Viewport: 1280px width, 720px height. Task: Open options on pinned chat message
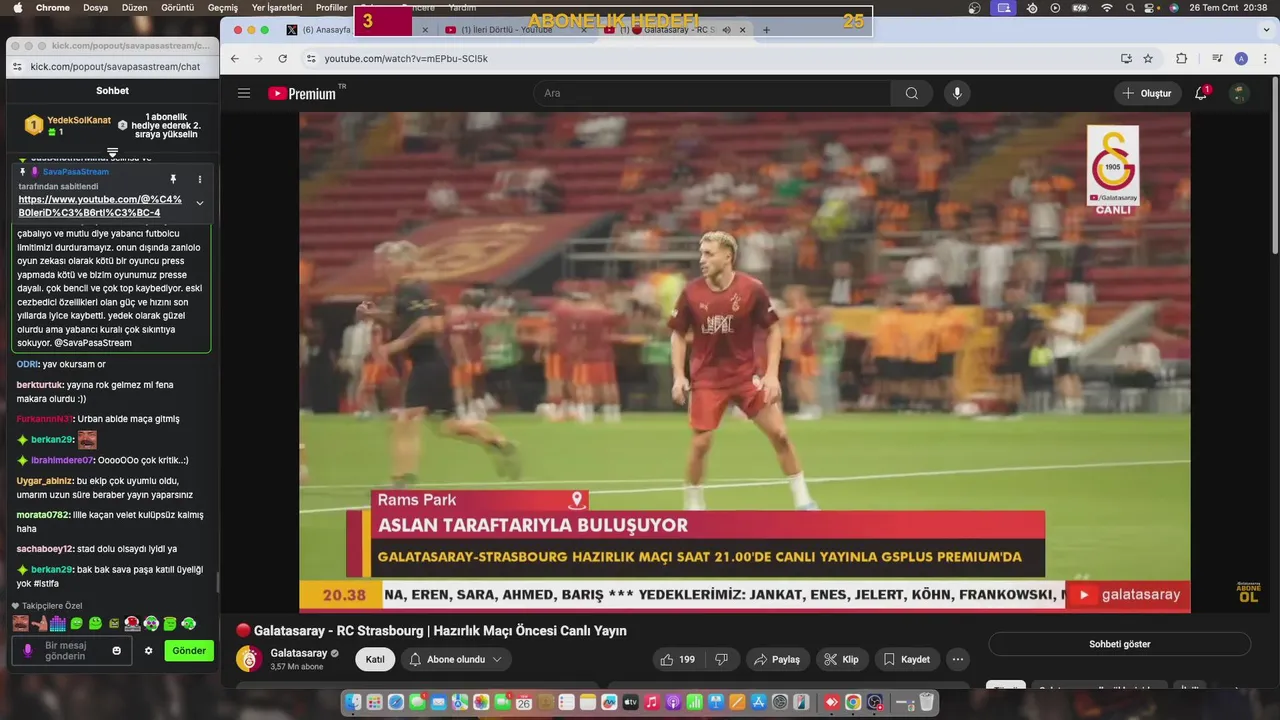click(x=199, y=179)
